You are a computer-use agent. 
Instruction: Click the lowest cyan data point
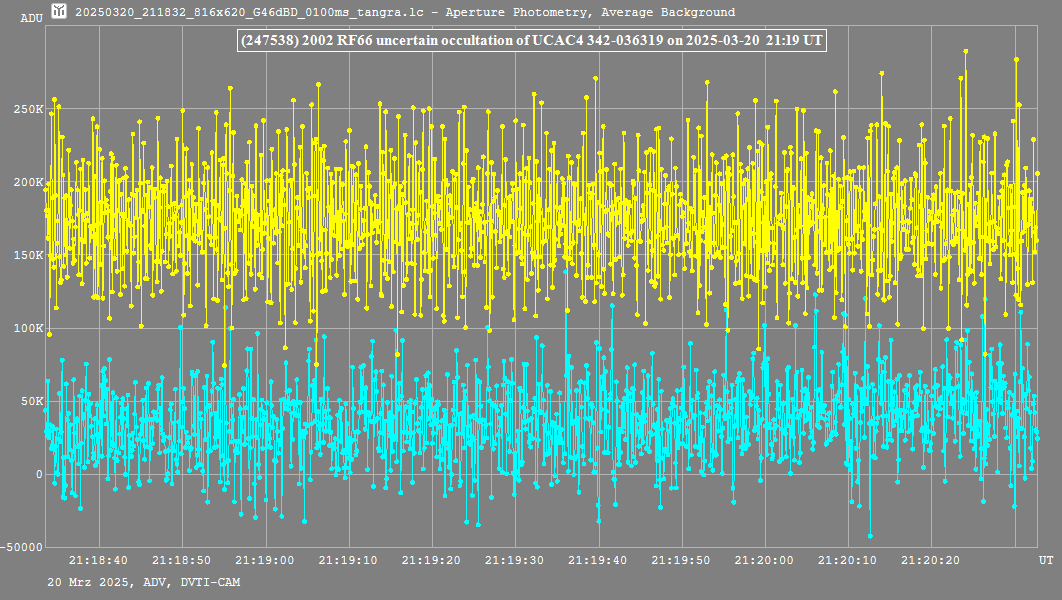click(x=870, y=536)
